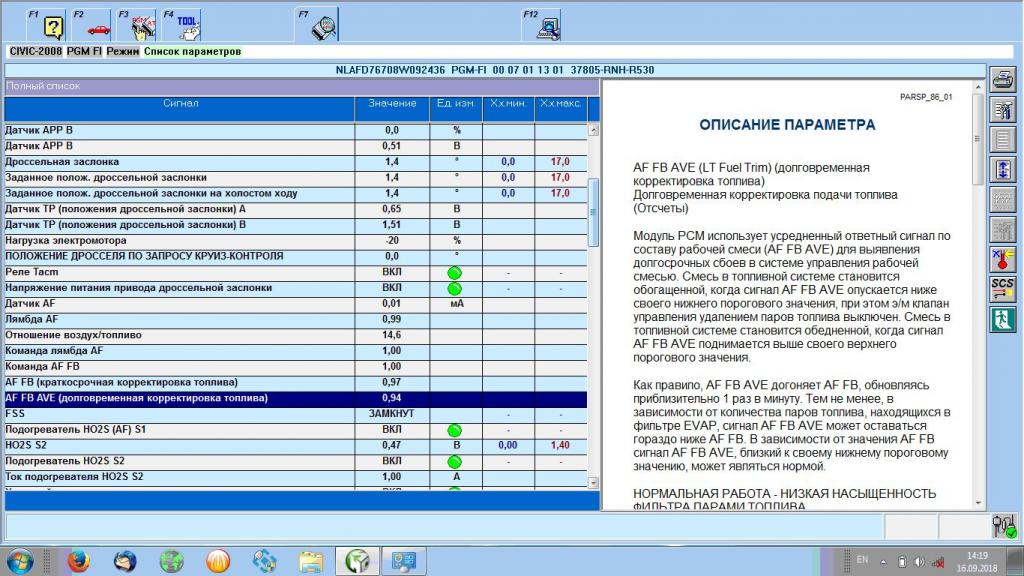Go to CIVIC-2008 breadcrumb

35,52
